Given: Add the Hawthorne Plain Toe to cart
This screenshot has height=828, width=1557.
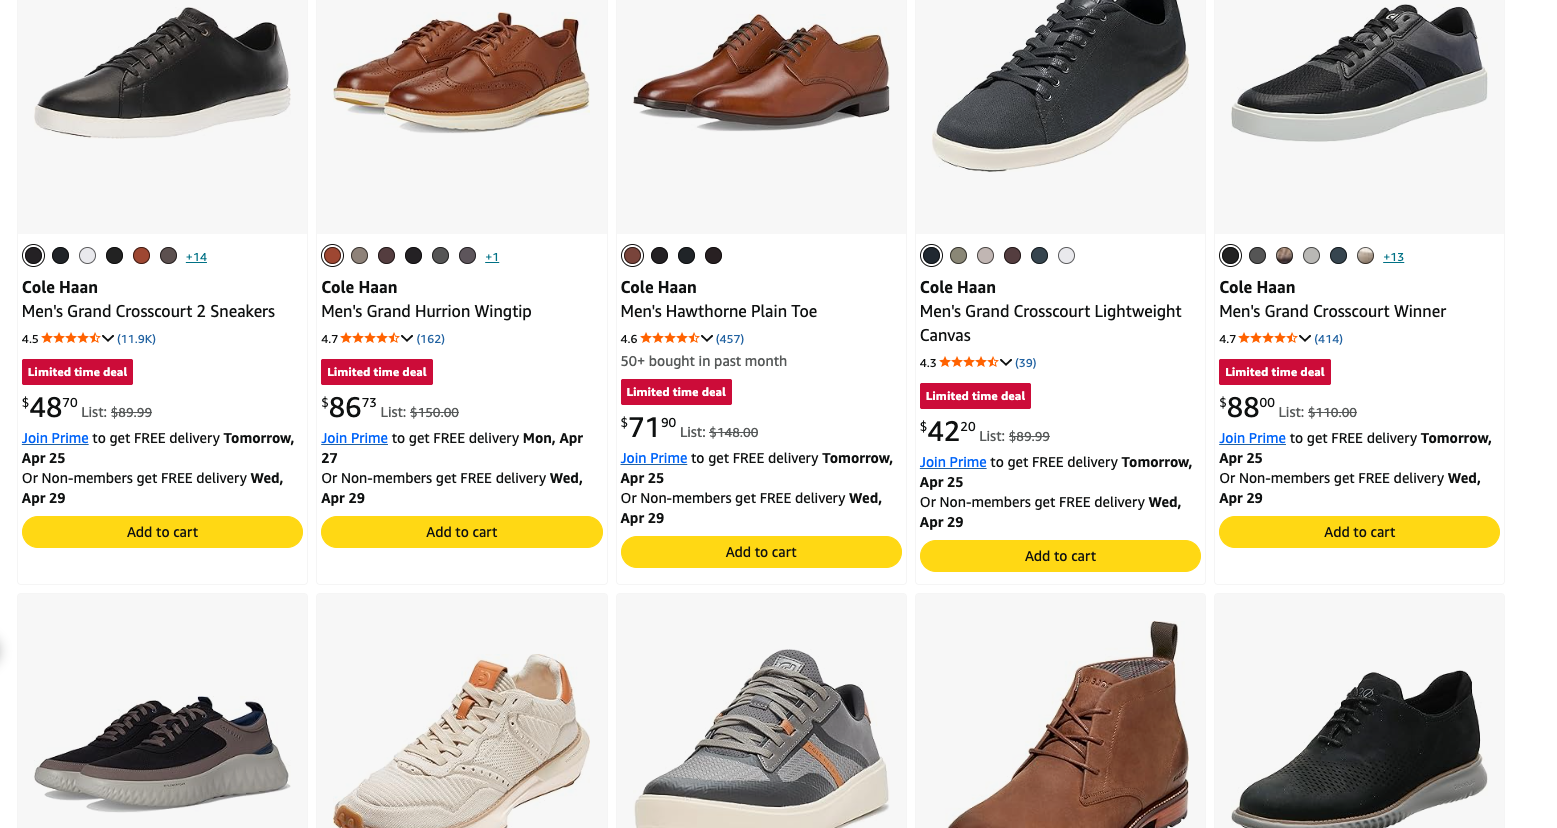Looking at the screenshot, I should click(x=760, y=551).
